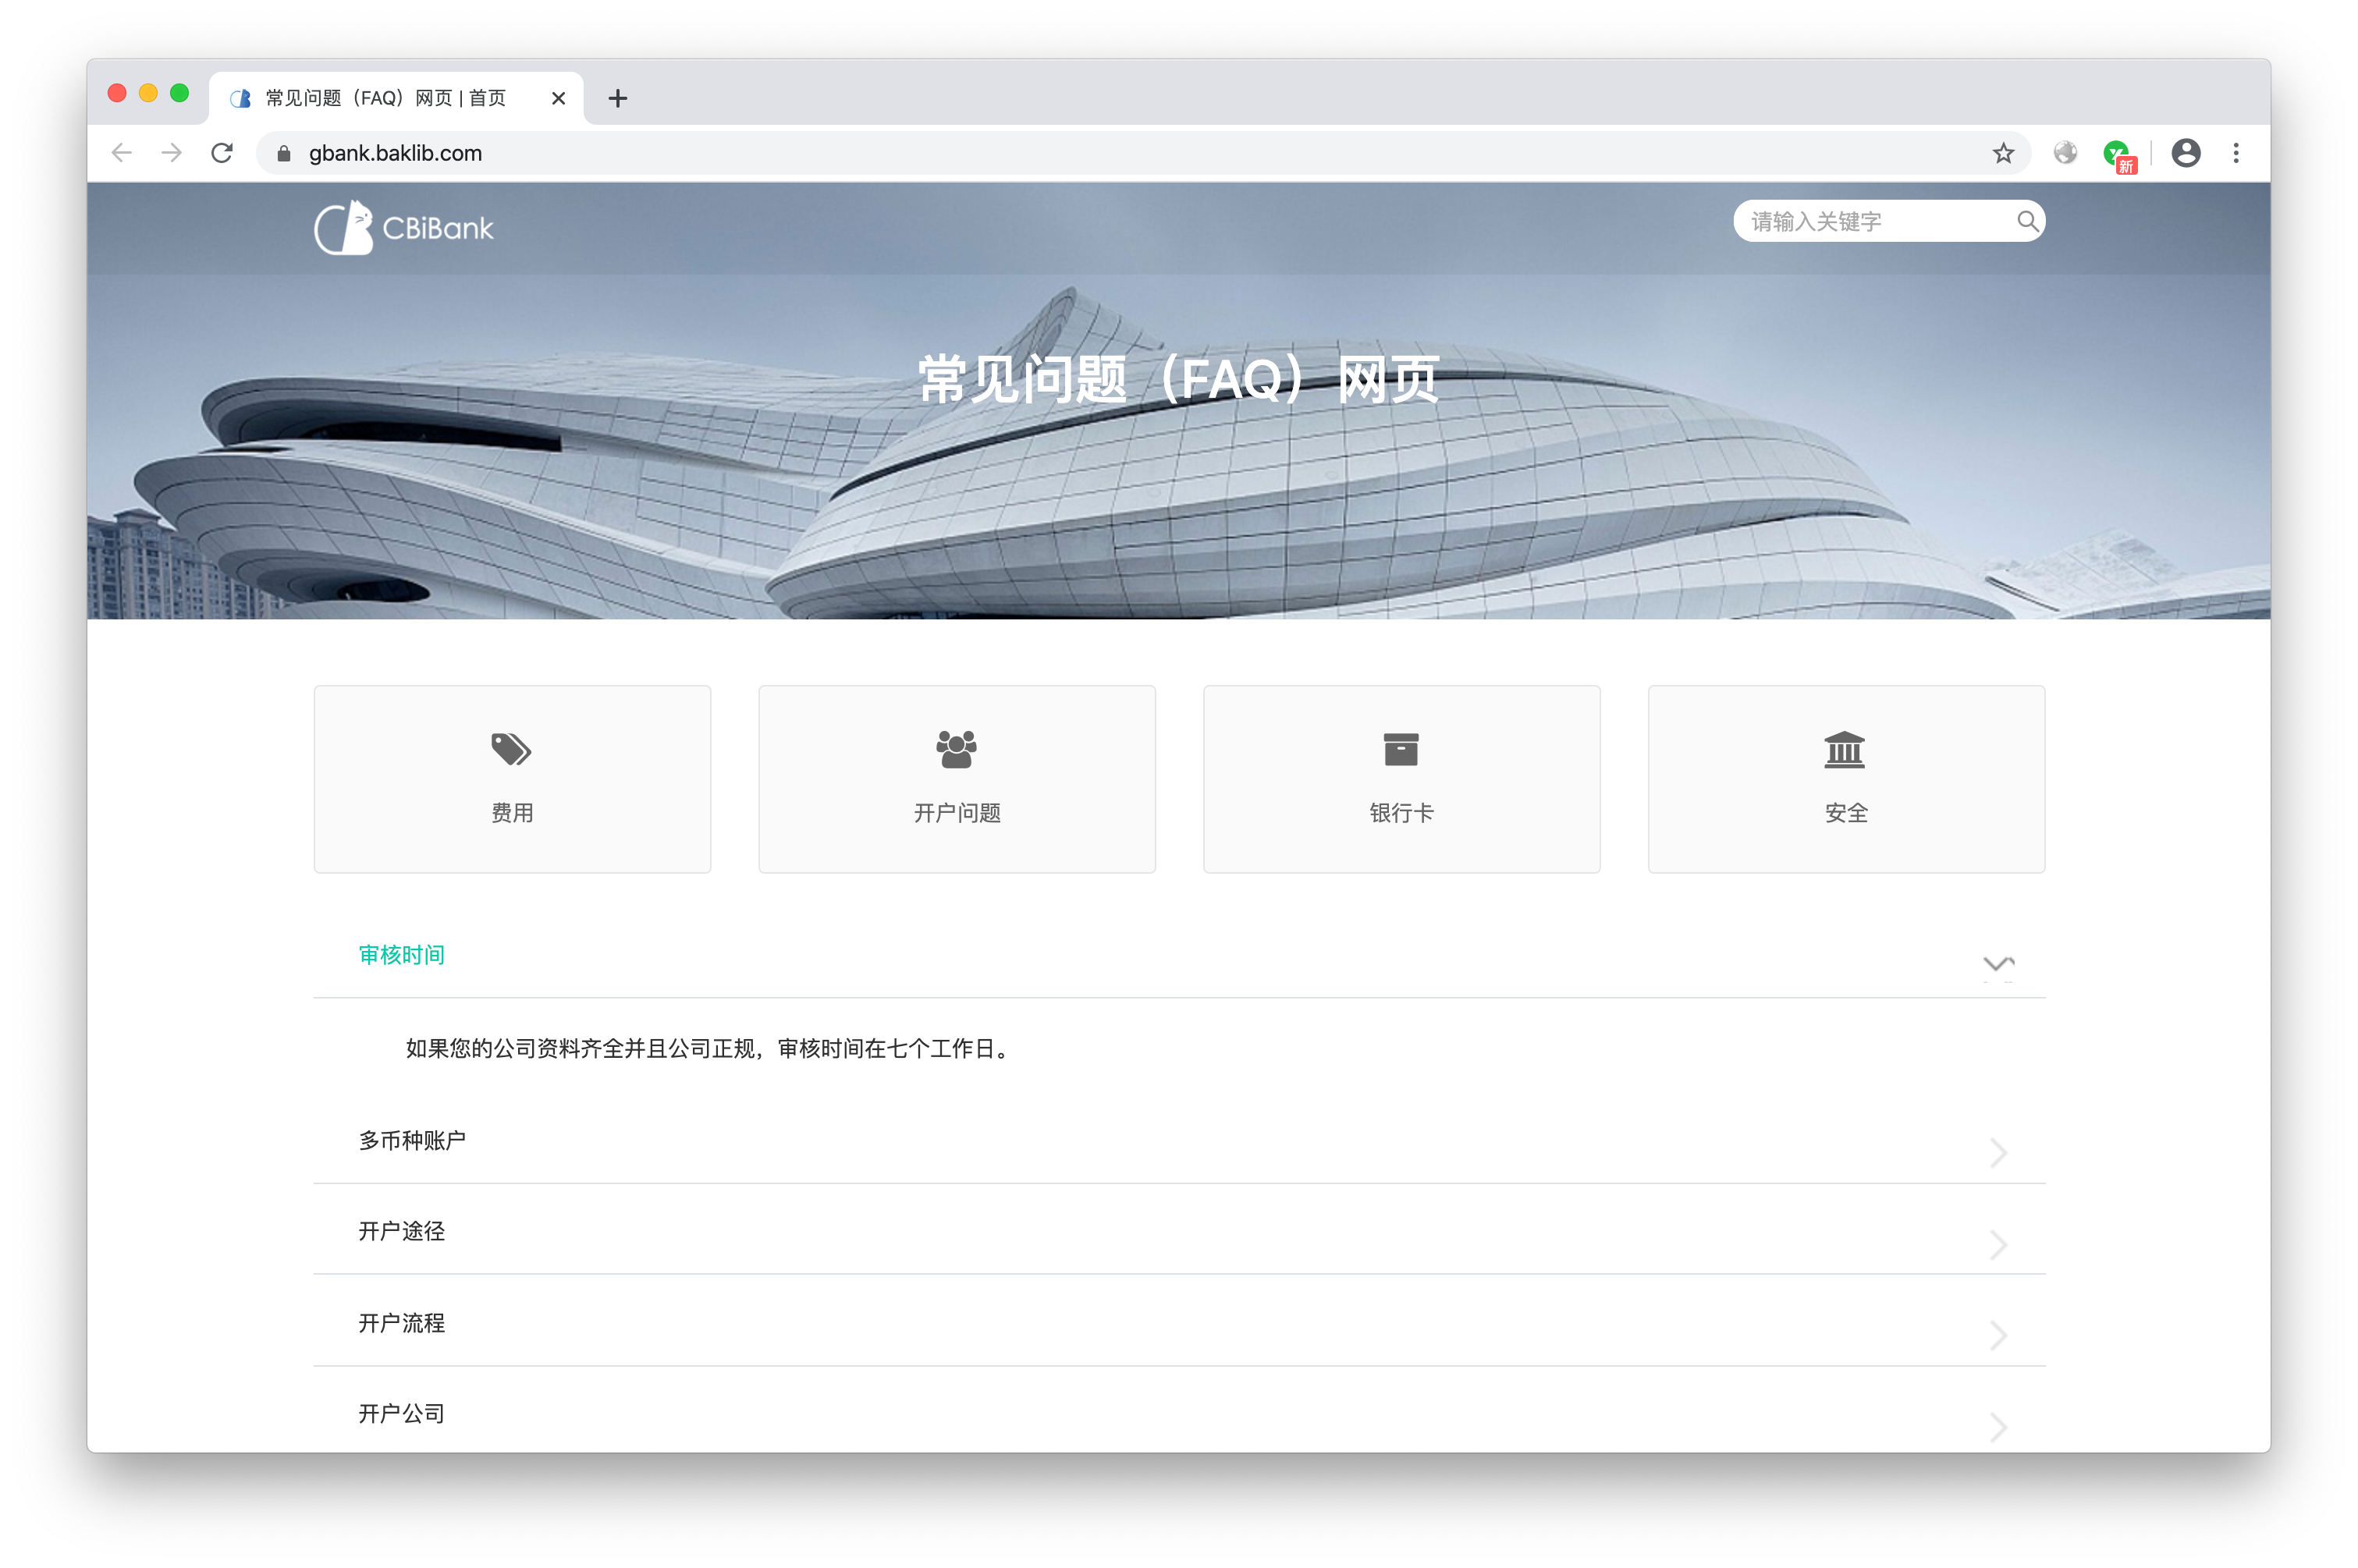
Task: Click the price tags icon
Action: pyautogui.click(x=511, y=749)
